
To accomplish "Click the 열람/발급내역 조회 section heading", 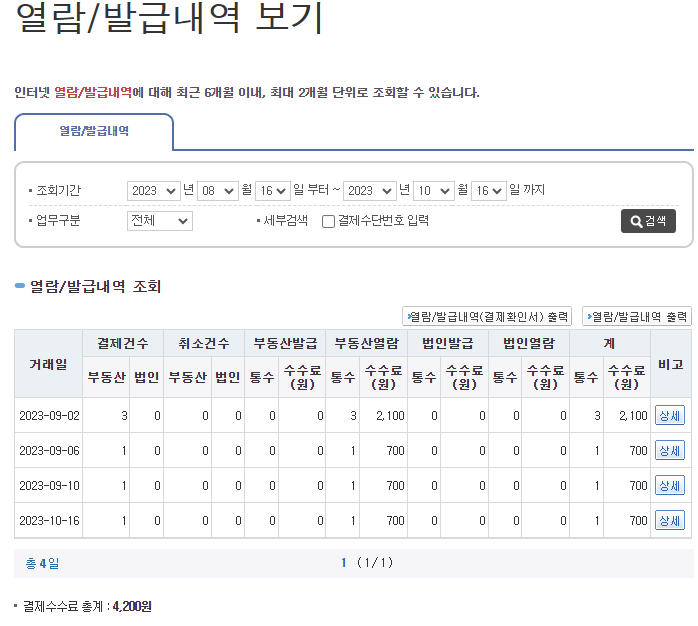I will 95,286.
